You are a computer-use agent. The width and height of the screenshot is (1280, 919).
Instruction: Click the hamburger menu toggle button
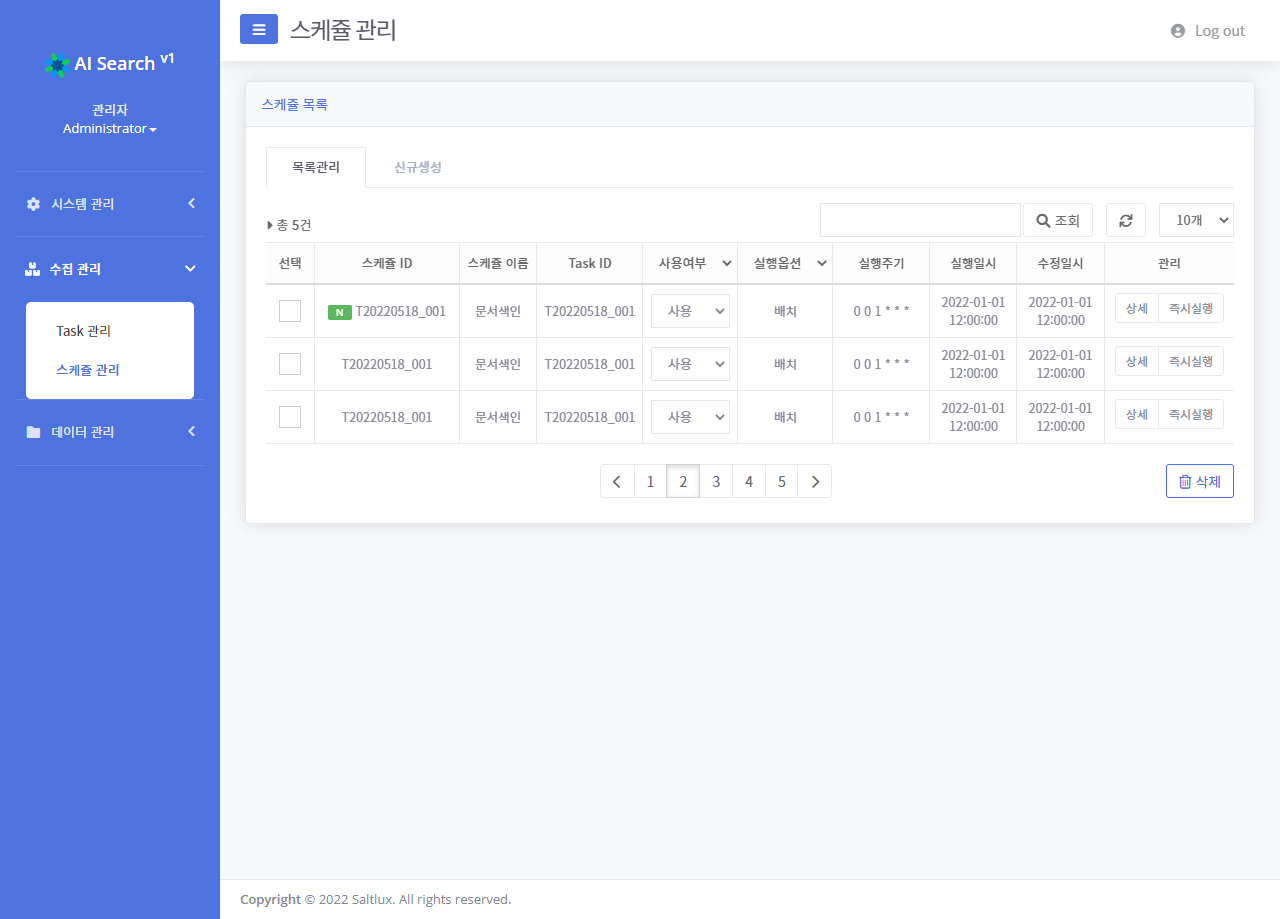pos(258,30)
